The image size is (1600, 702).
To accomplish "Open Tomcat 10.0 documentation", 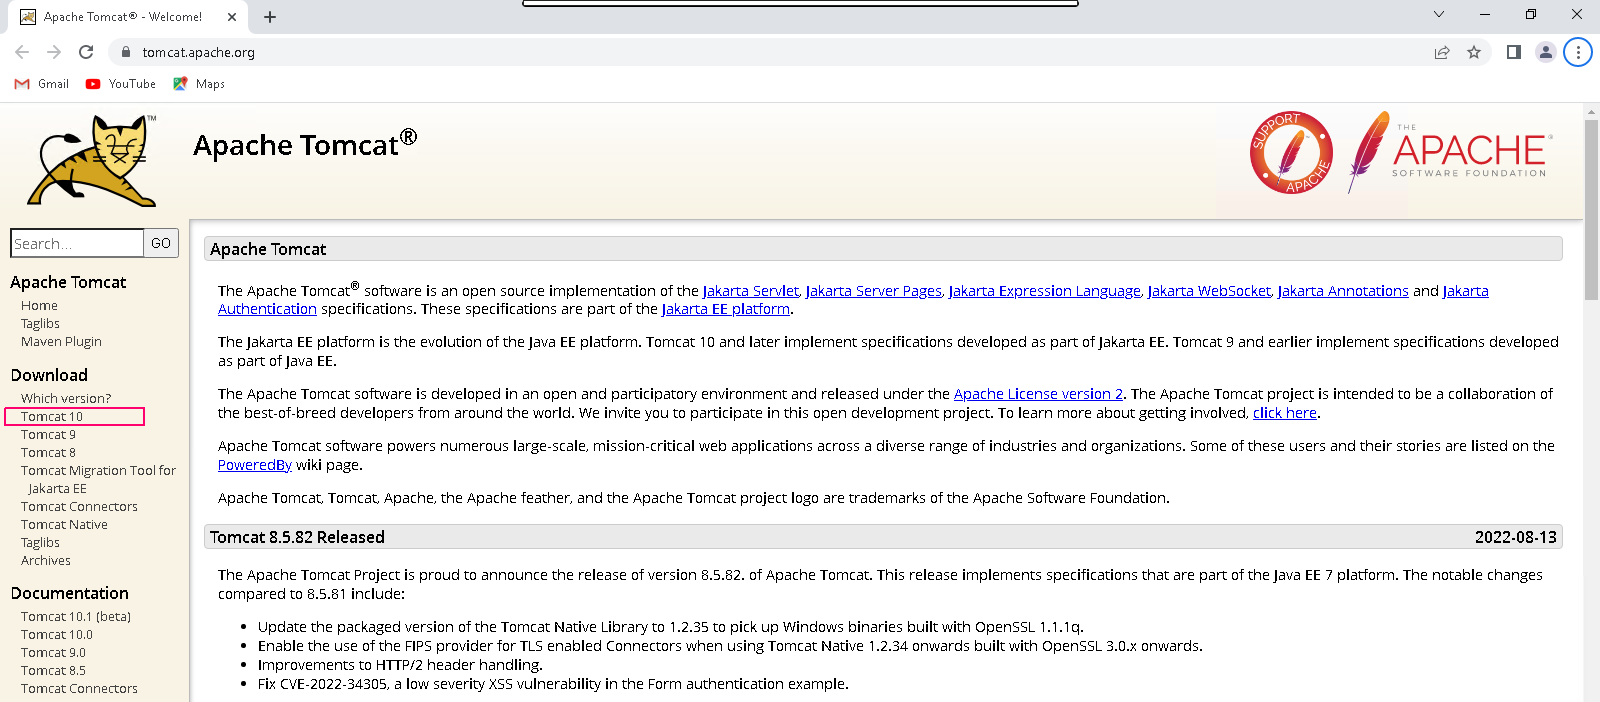I will tap(57, 635).
